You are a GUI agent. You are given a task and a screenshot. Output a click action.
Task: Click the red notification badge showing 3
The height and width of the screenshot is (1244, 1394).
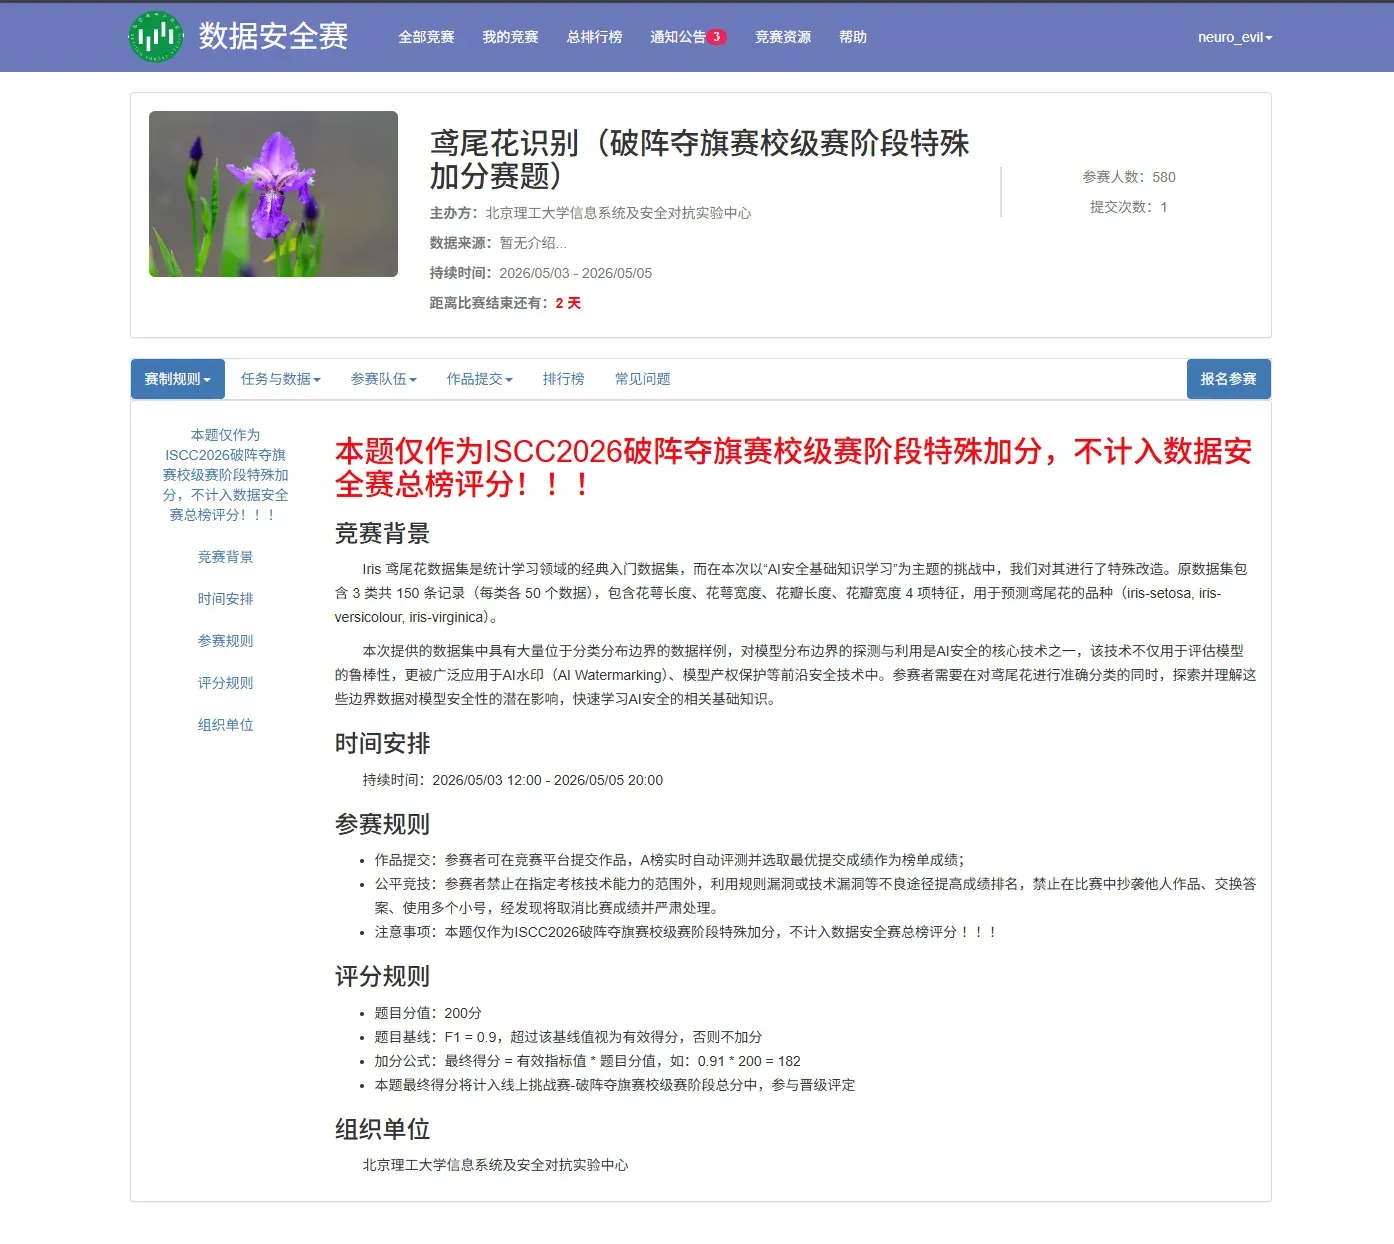coord(717,37)
